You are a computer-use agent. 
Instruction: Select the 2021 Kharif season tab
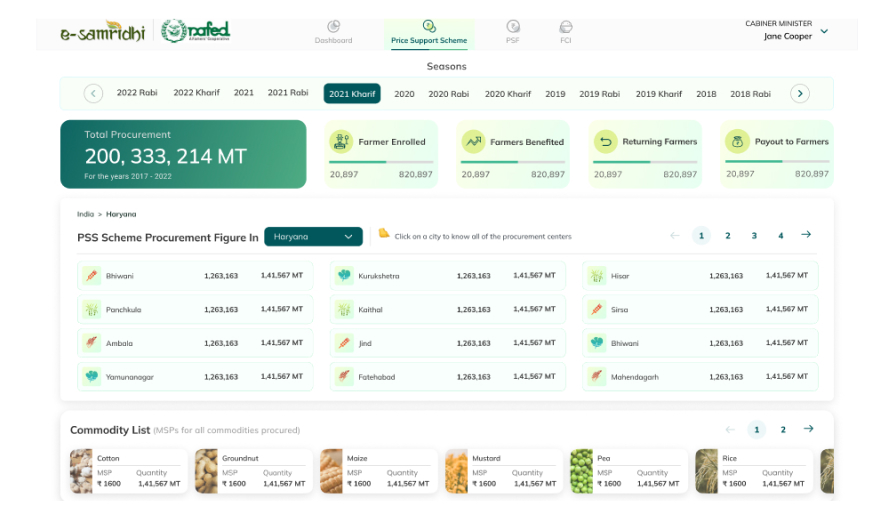coord(352,94)
